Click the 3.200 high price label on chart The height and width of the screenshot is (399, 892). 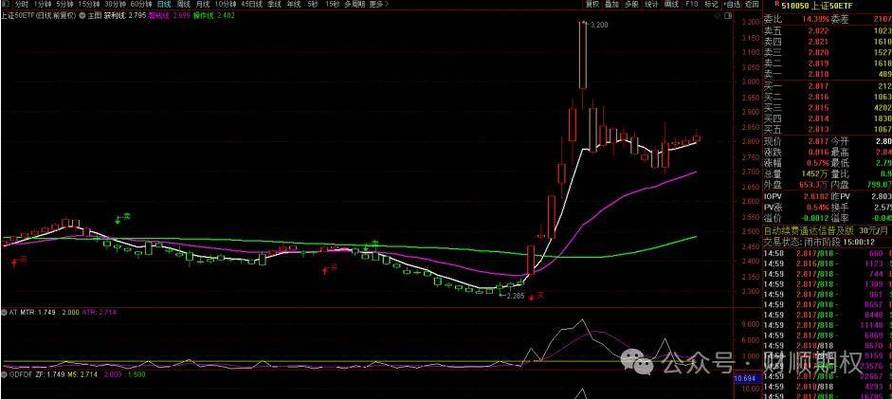tap(600, 25)
